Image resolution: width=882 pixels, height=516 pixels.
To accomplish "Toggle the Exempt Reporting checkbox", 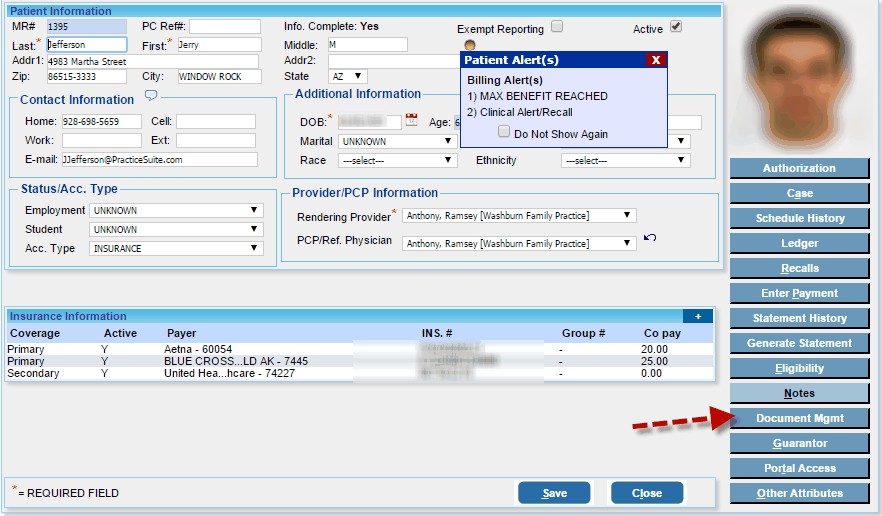I will pos(557,27).
